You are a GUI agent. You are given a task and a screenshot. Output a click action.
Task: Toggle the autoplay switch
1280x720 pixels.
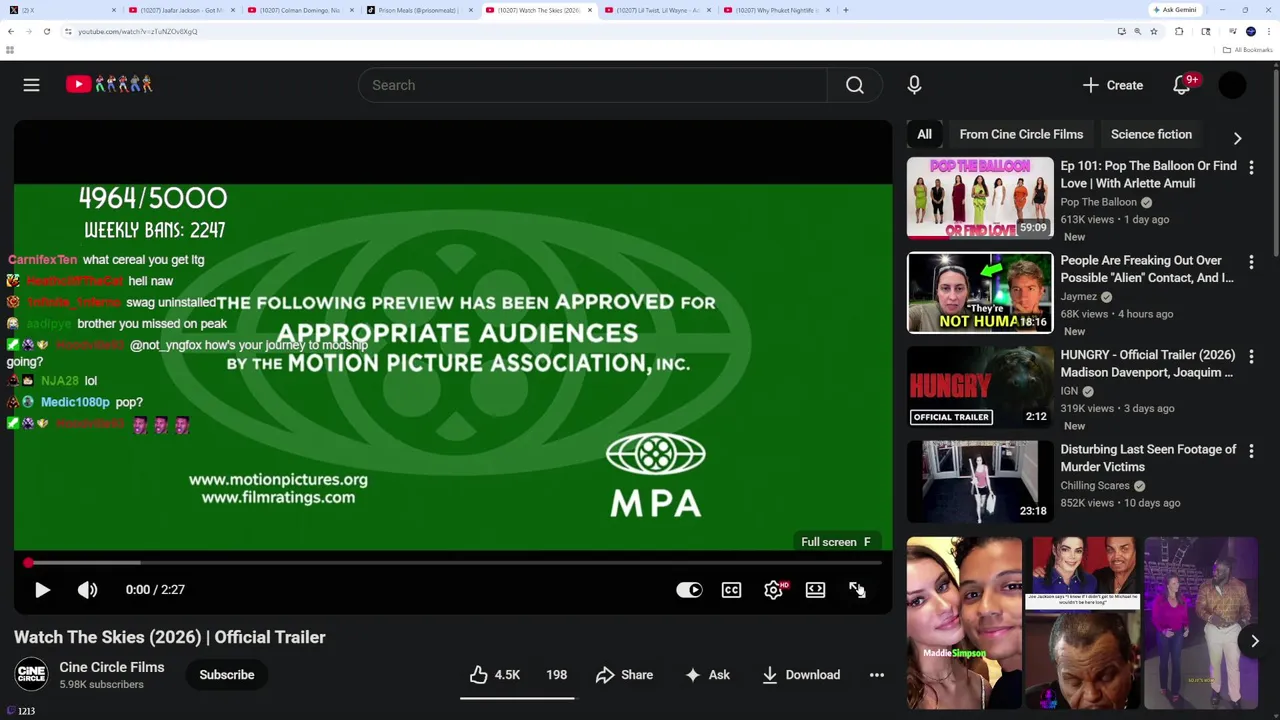point(689,590)
